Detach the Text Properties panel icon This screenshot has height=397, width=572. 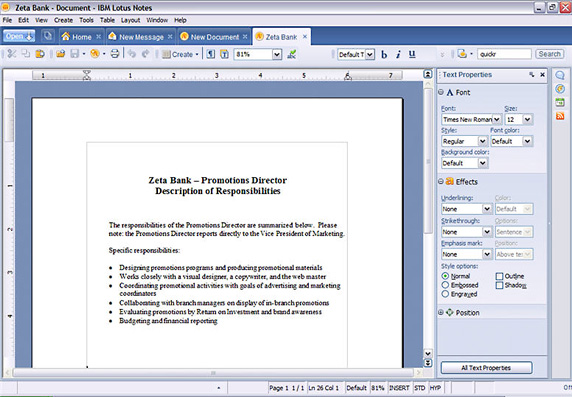pyautogui.click(x=532, y=74)
